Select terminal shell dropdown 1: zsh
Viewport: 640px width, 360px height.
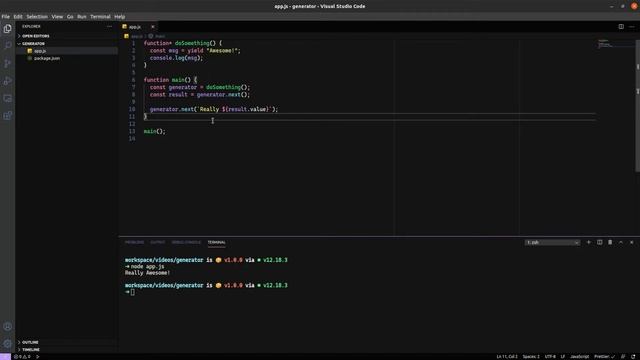552,242
